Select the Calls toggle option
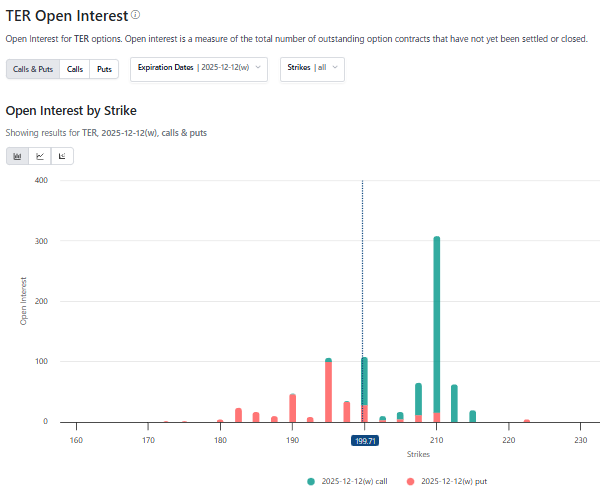600x495 pixels. pos(75,69)
